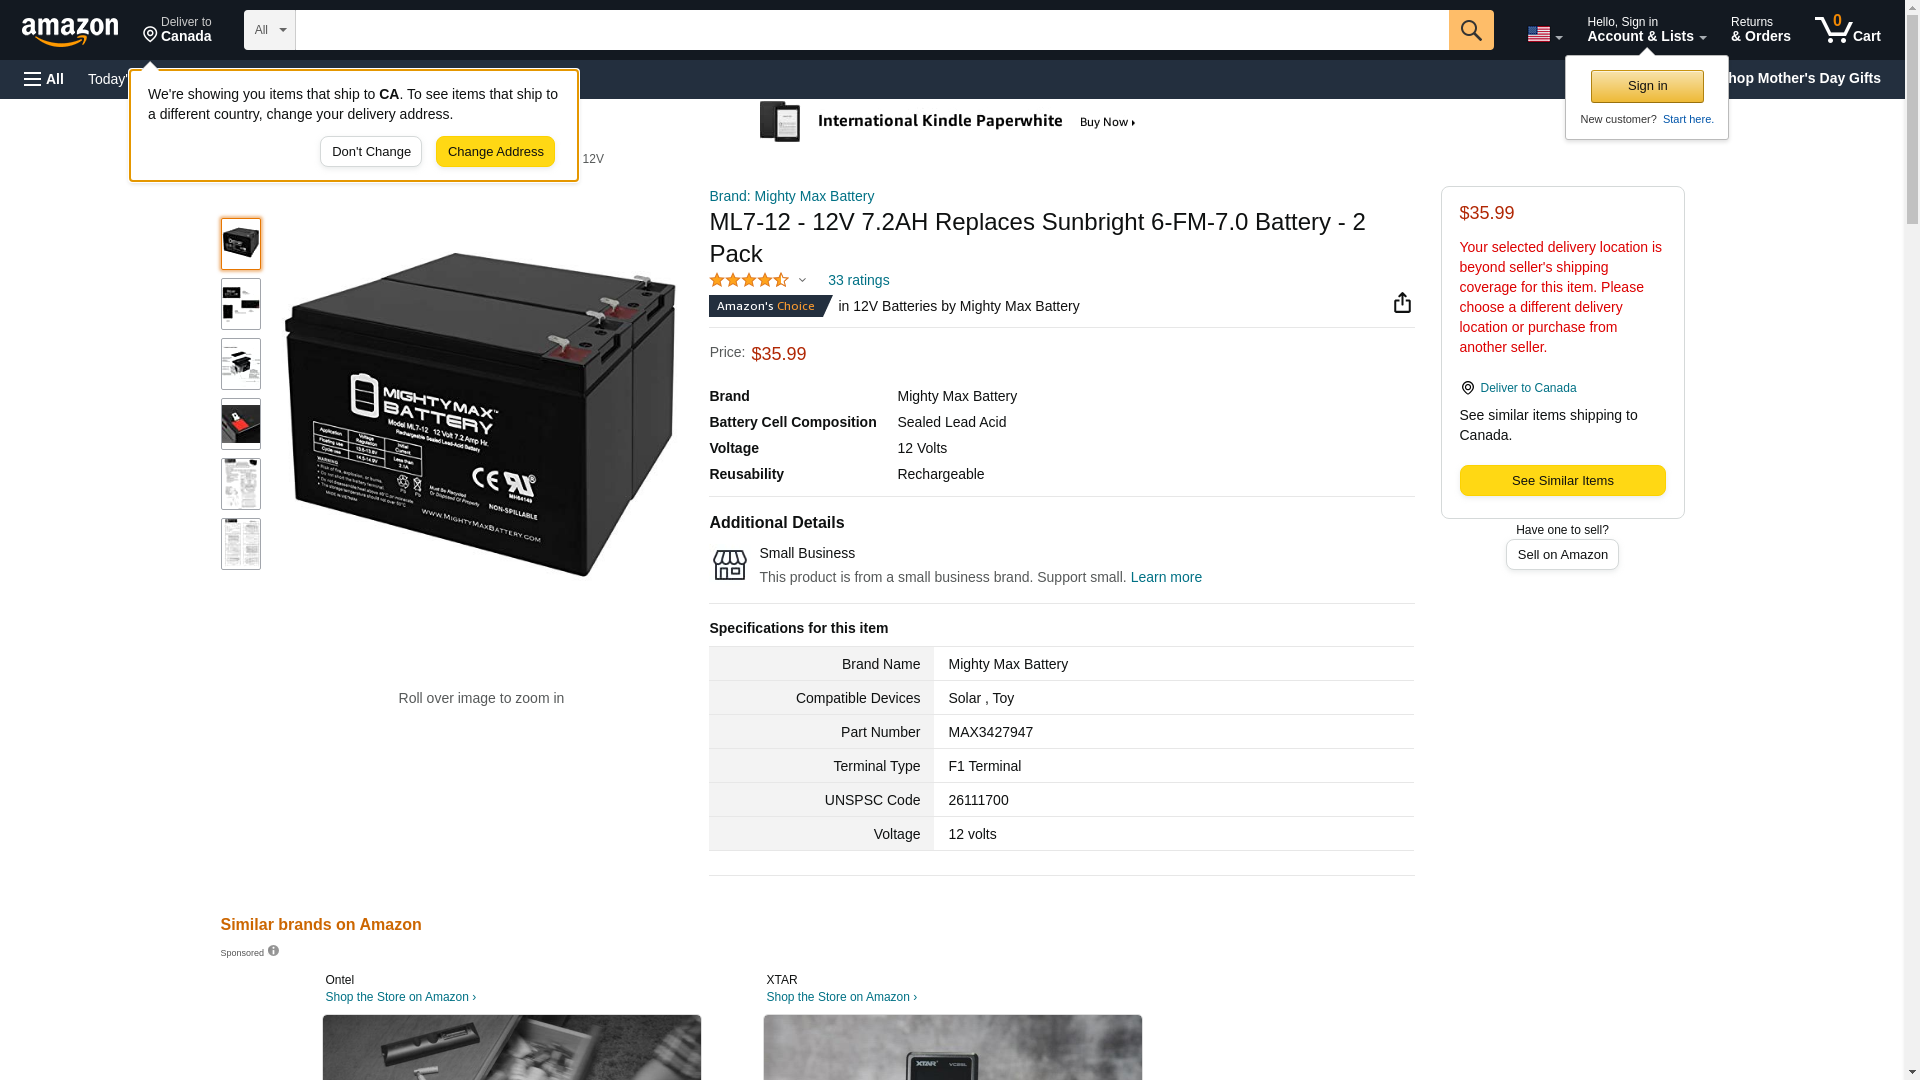Click the Amazon logo
The height and width of the screenshot is (1080, 1920).
point(70,31)
